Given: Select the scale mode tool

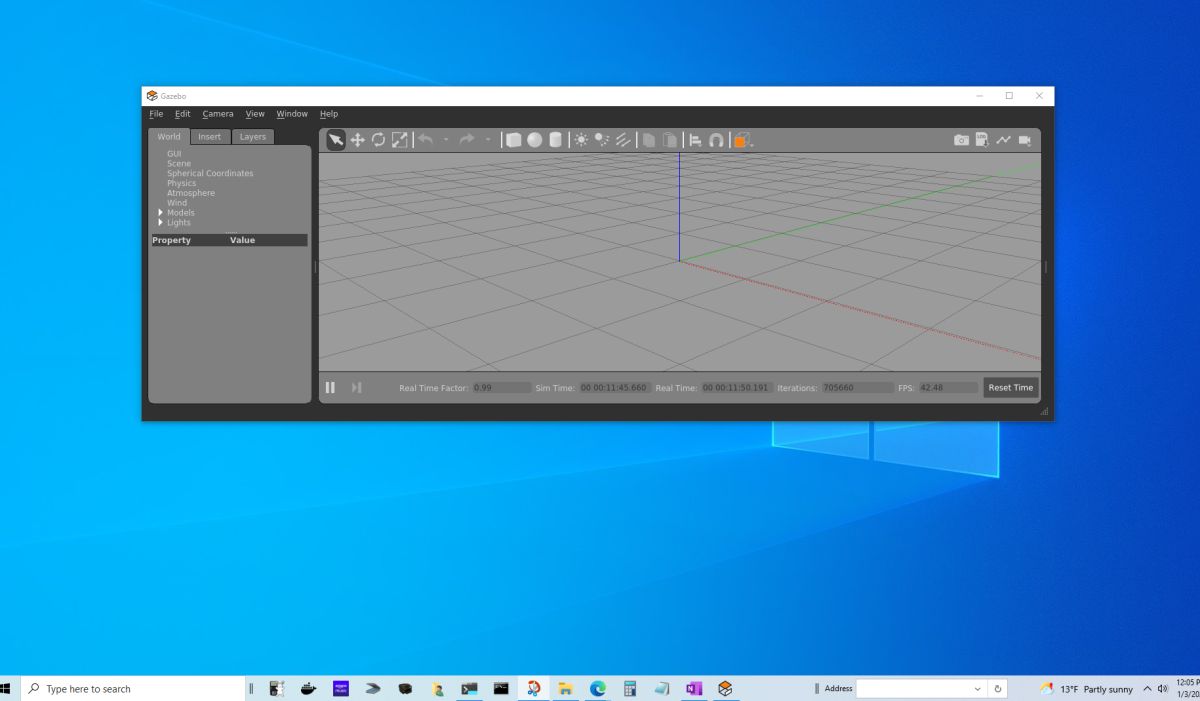Looking at the screenshot, I should [x=399, y=140].
